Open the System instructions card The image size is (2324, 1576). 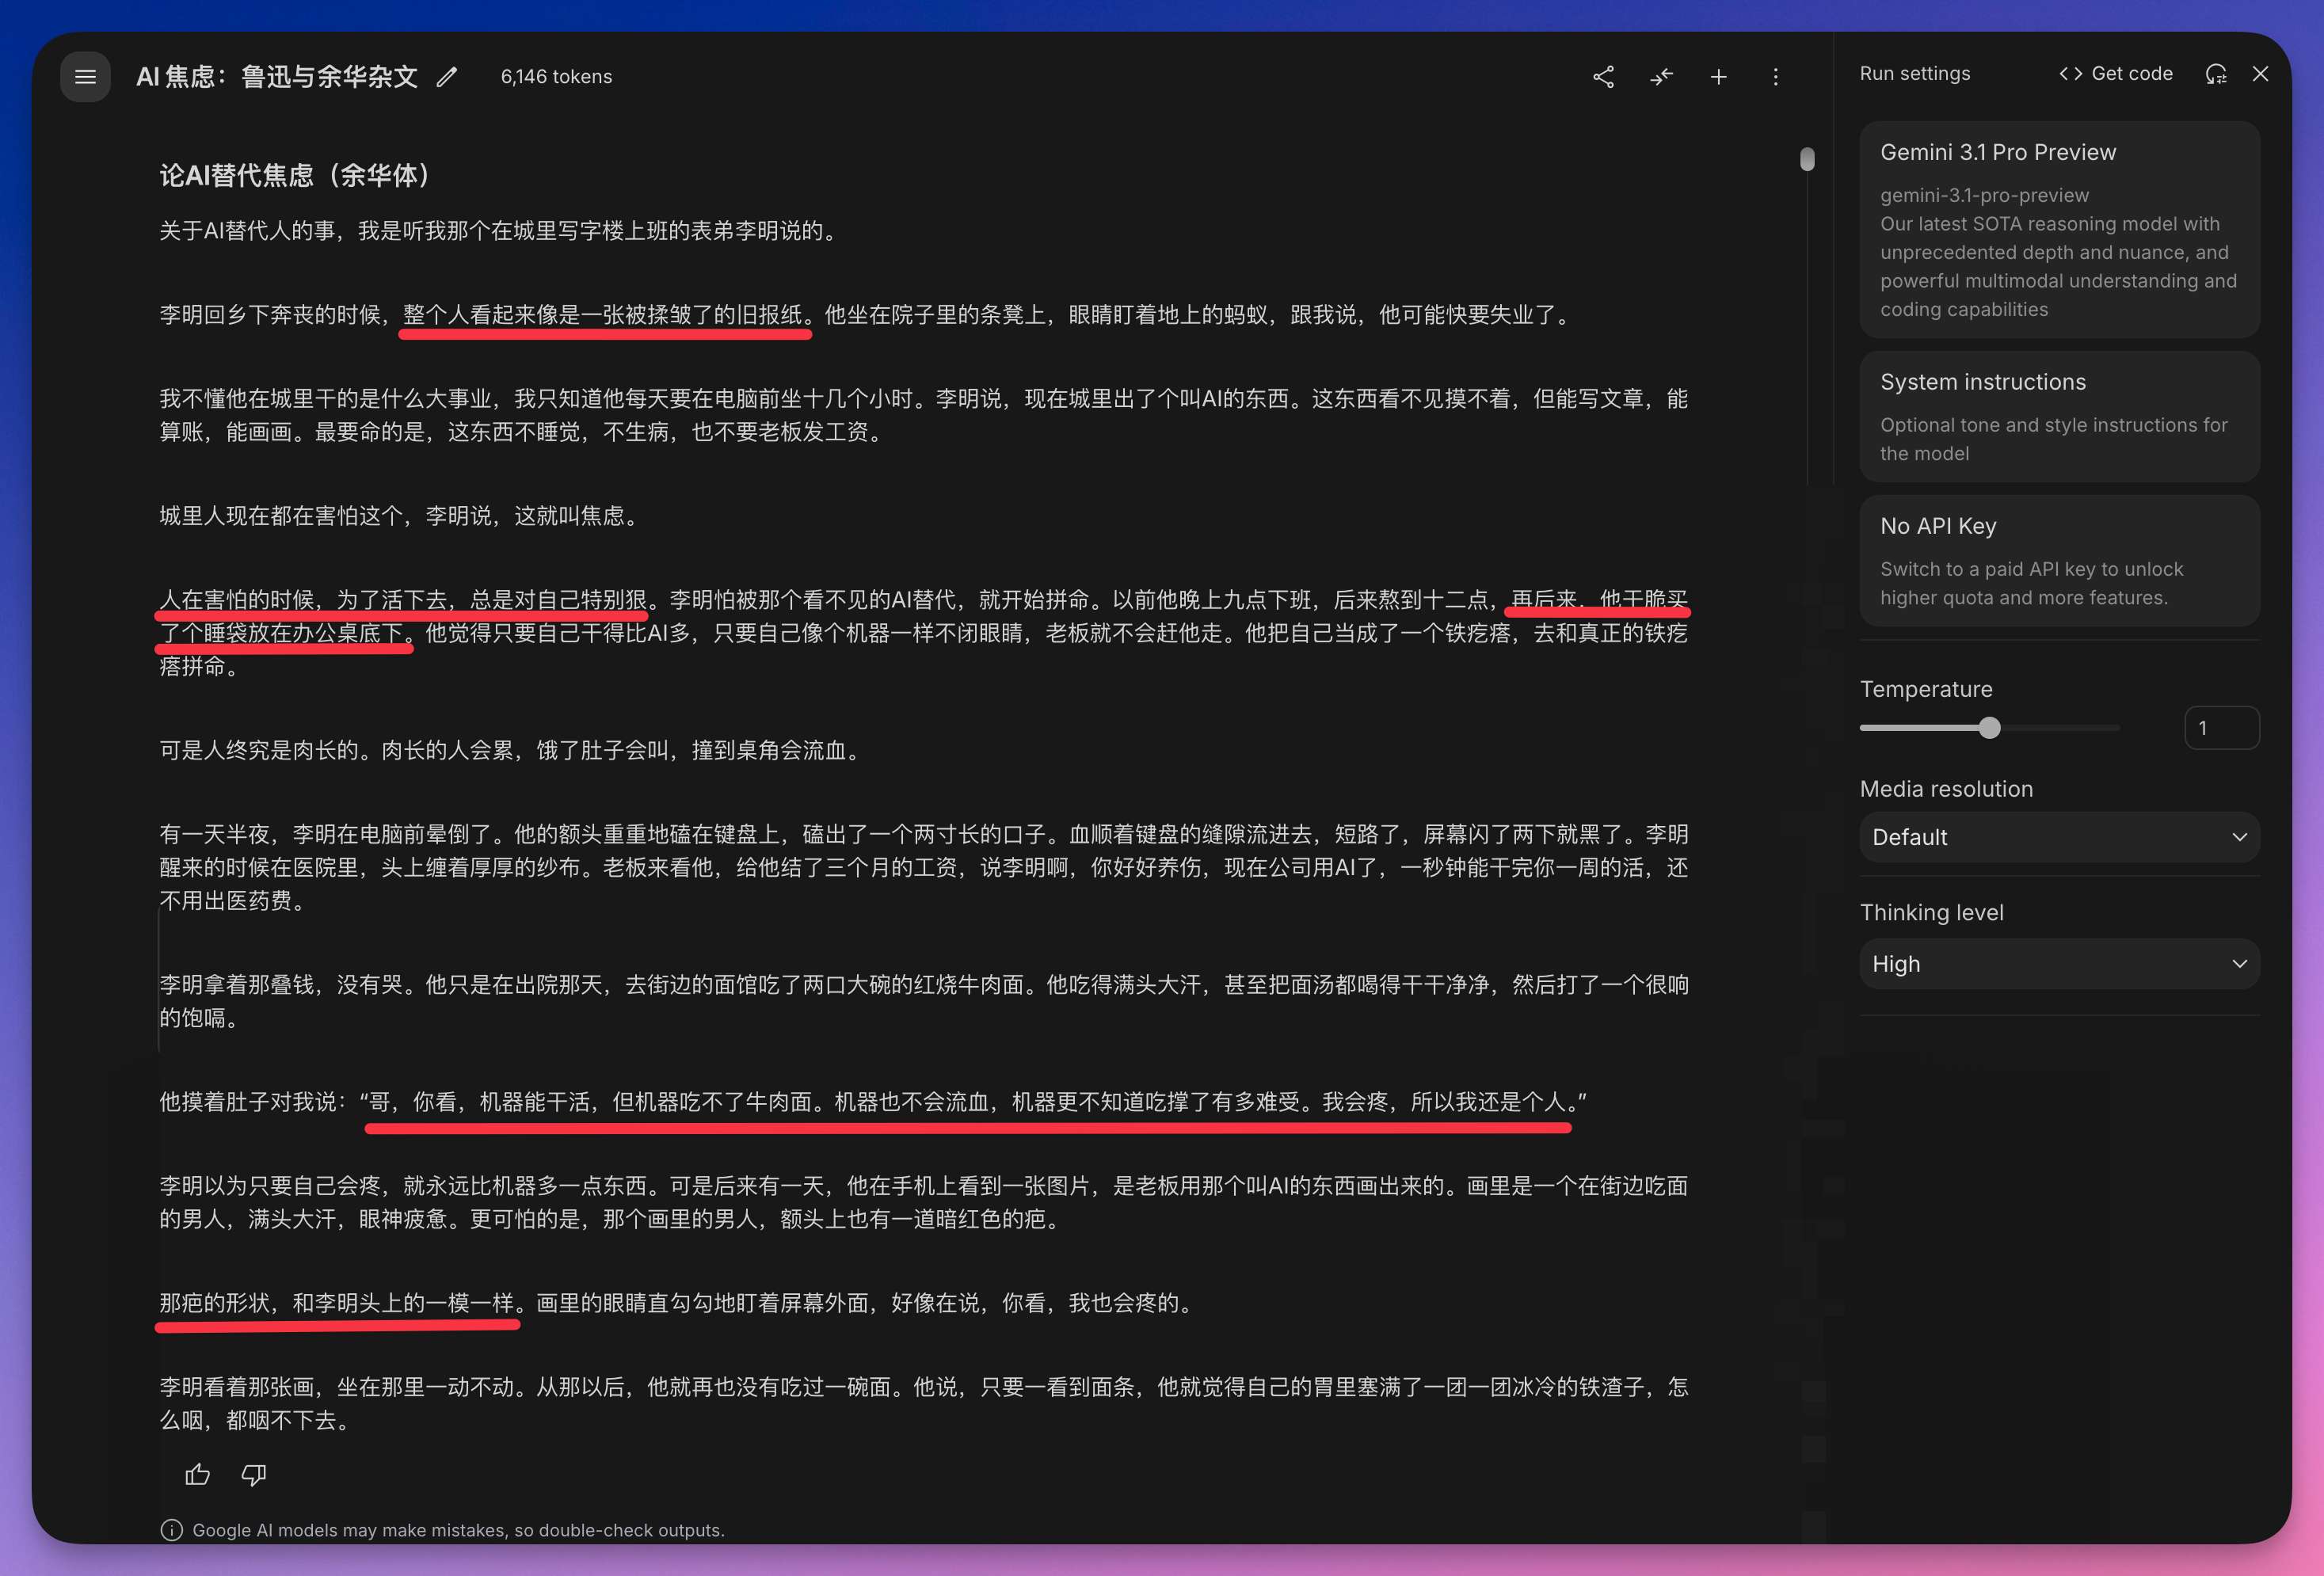[2058, 416]
